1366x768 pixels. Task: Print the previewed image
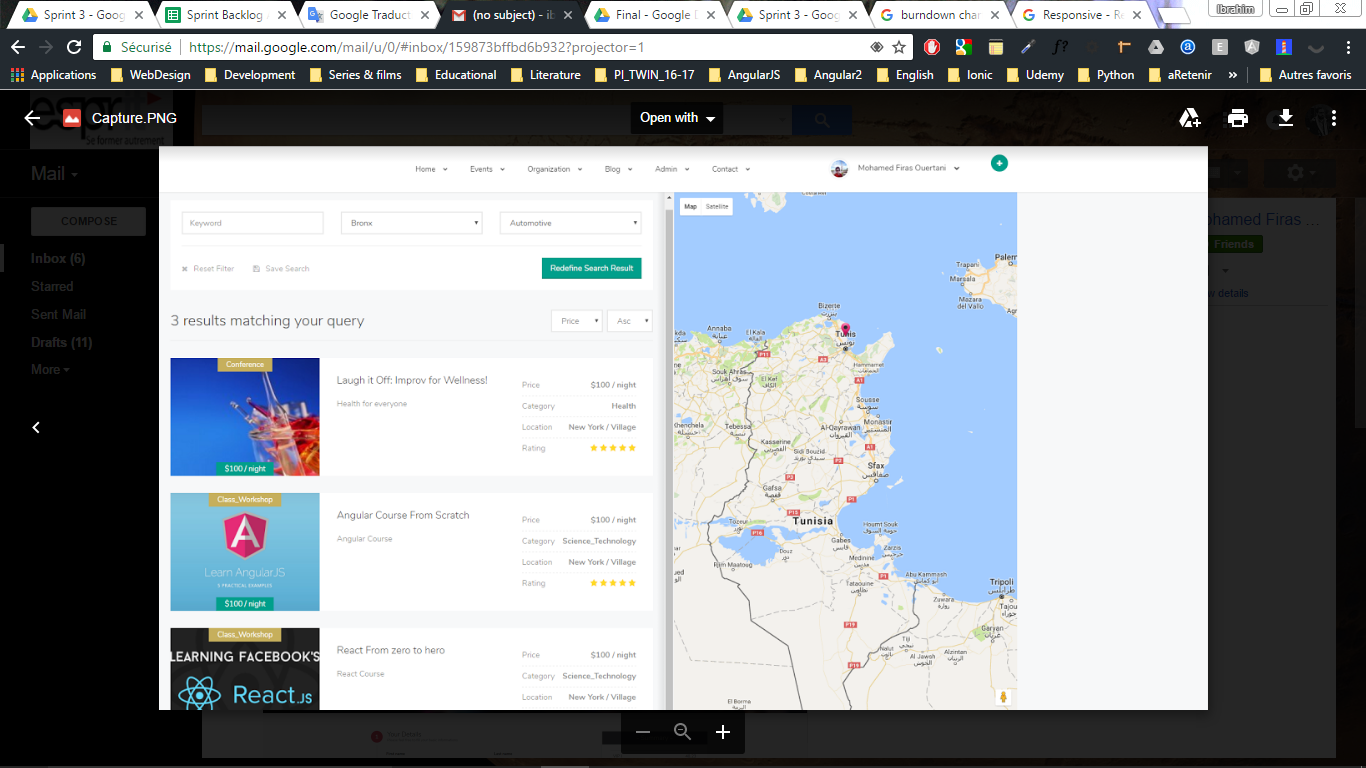coord(1238,118)
